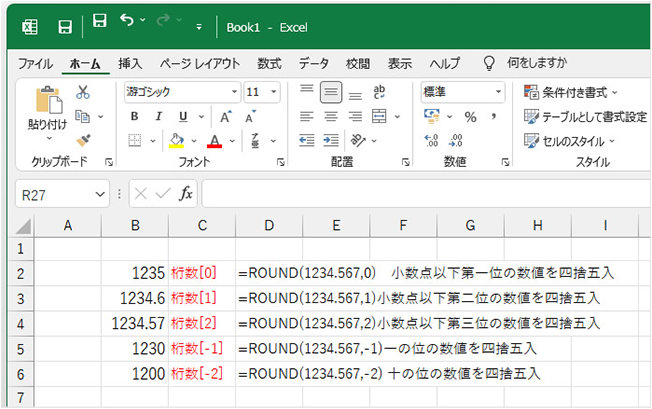Click the Copy icon
This screenshot has width=652, height=409.
coord(82,117)
